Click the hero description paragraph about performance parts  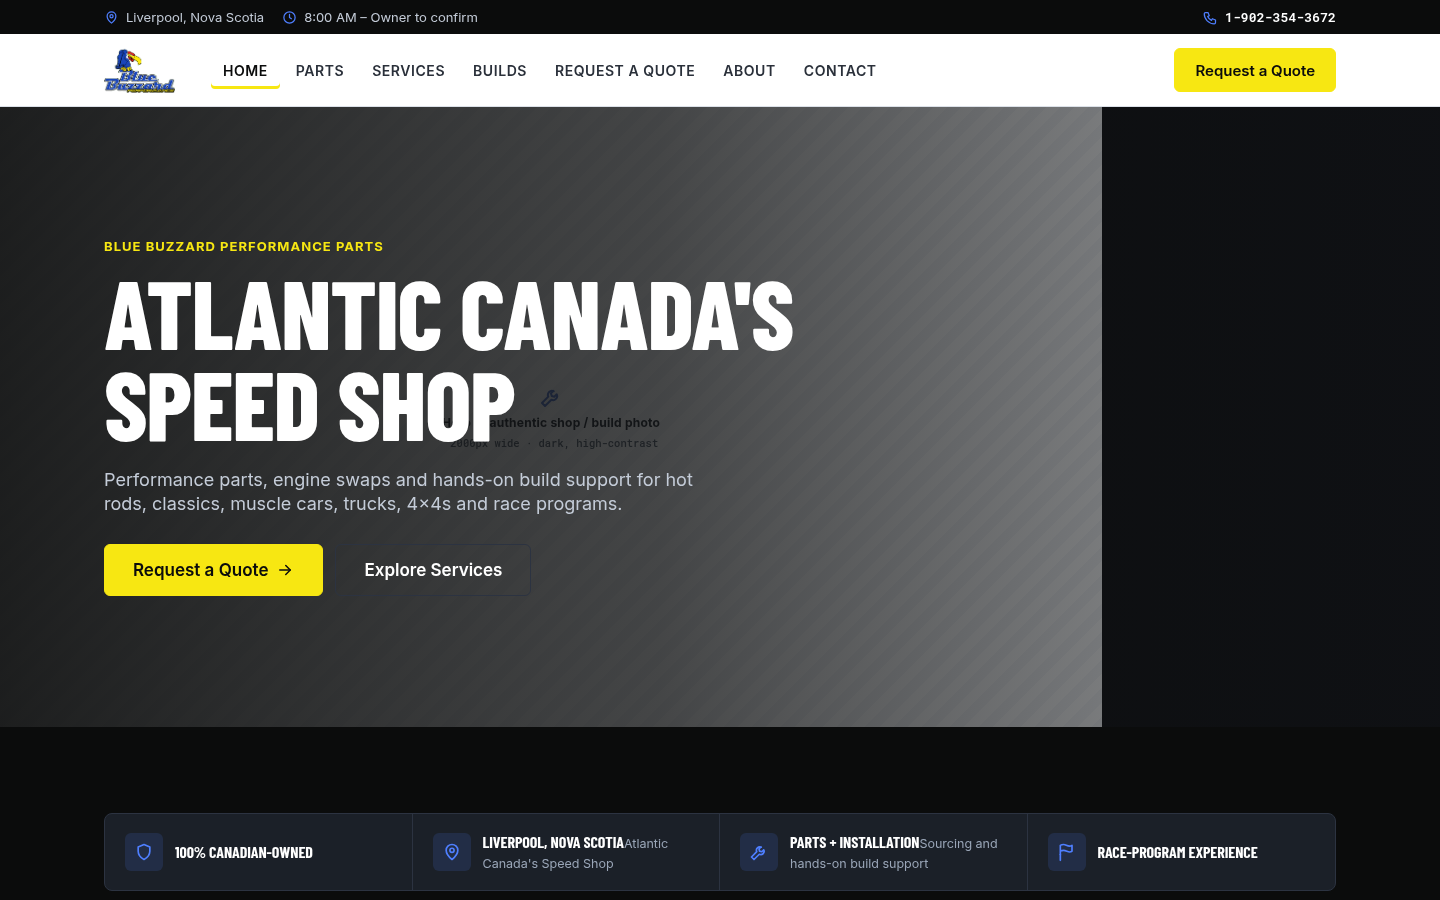click(398, 492)
